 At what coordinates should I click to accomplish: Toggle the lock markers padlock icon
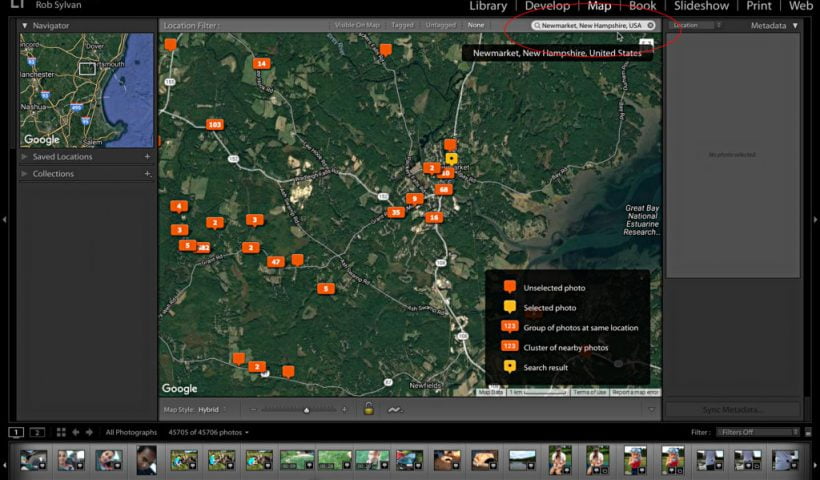369,409
